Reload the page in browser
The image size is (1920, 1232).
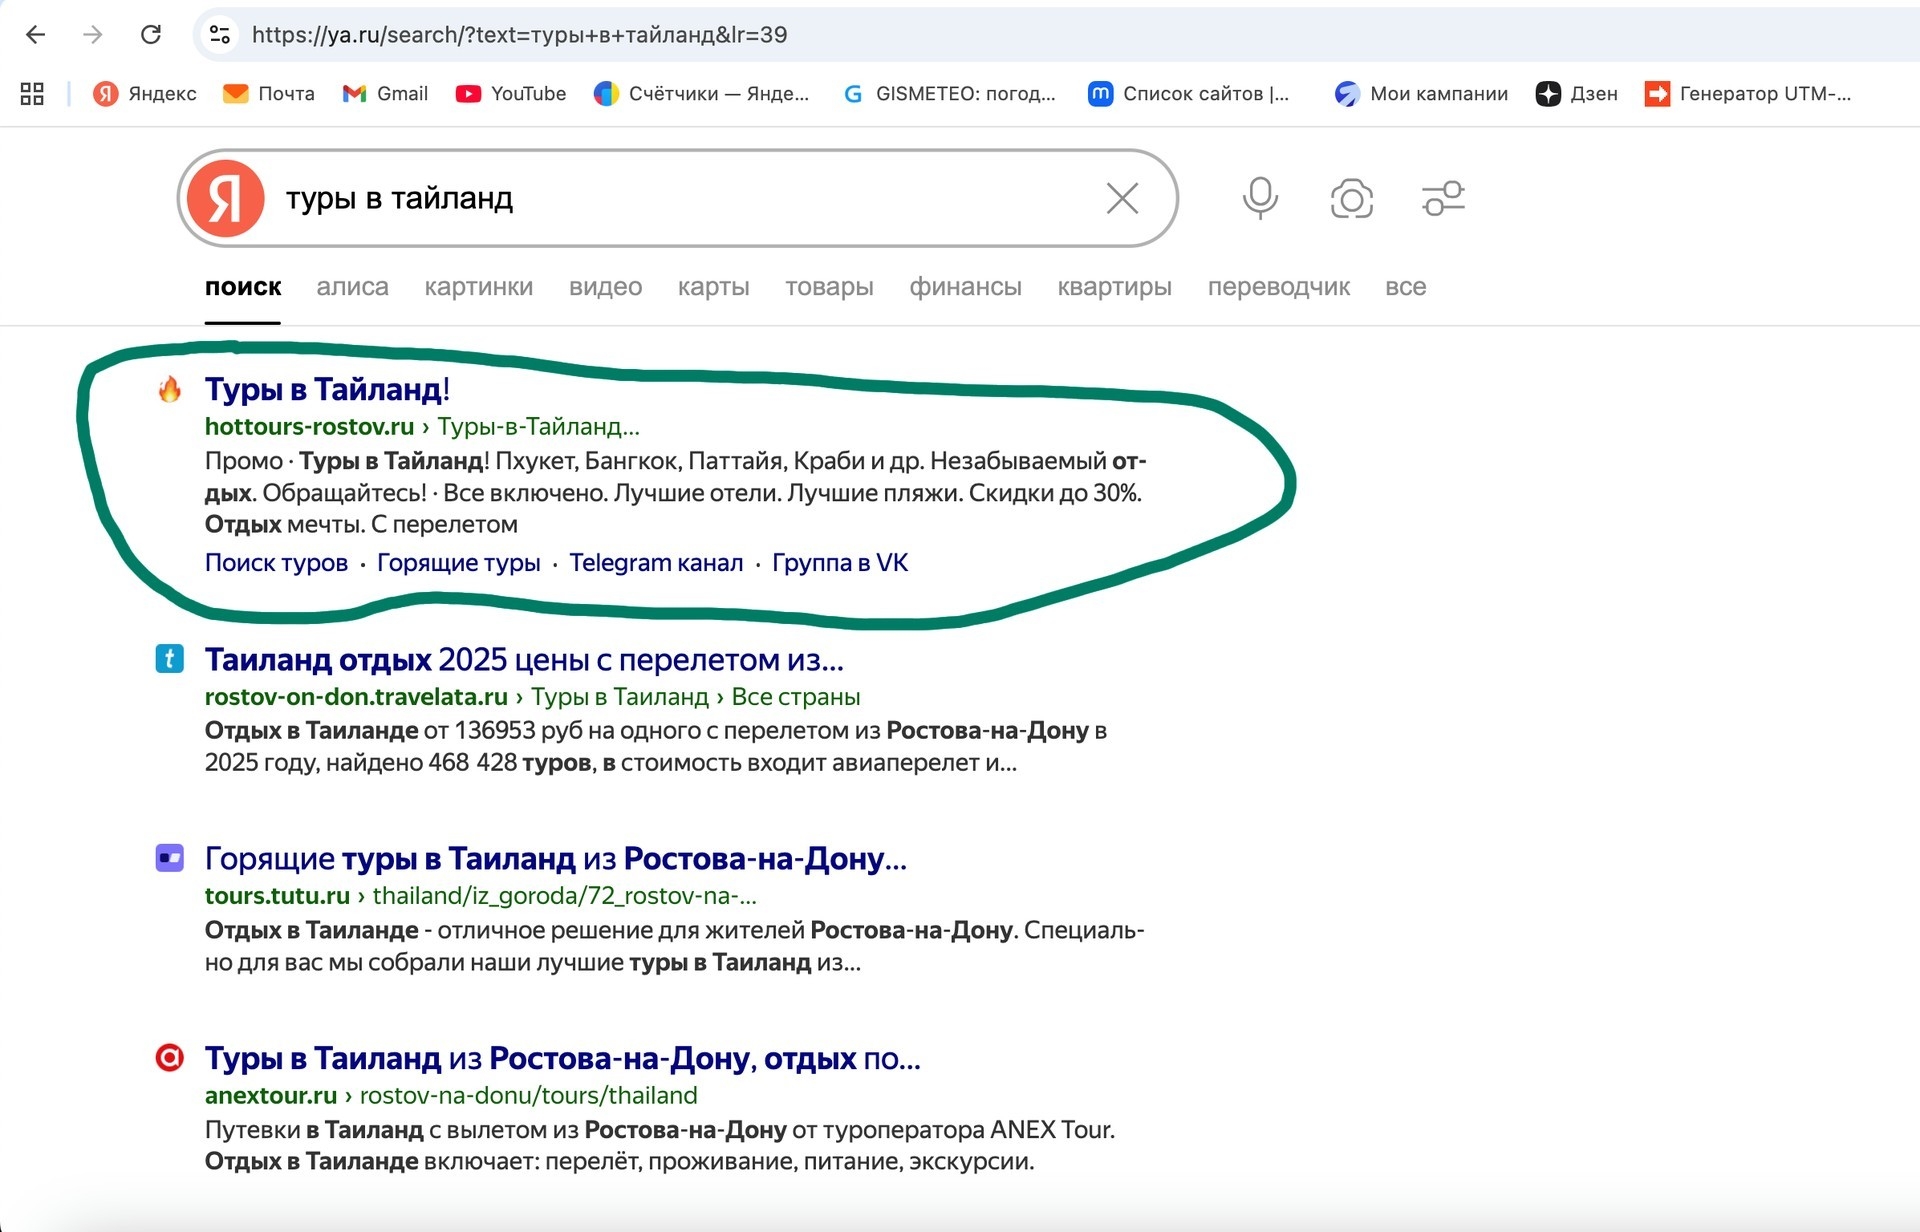151,35
